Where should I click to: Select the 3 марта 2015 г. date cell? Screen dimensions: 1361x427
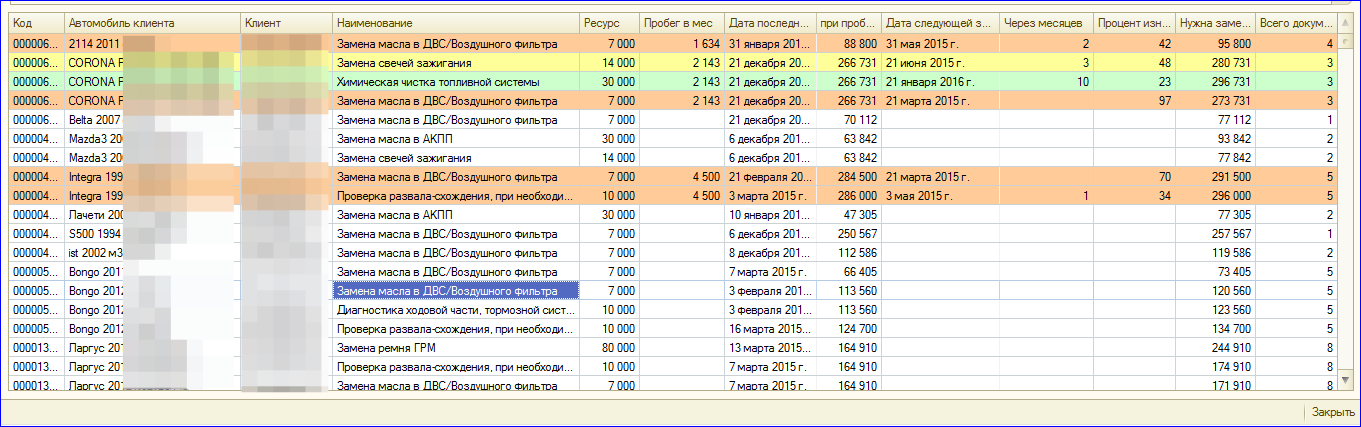coord(771,196)
